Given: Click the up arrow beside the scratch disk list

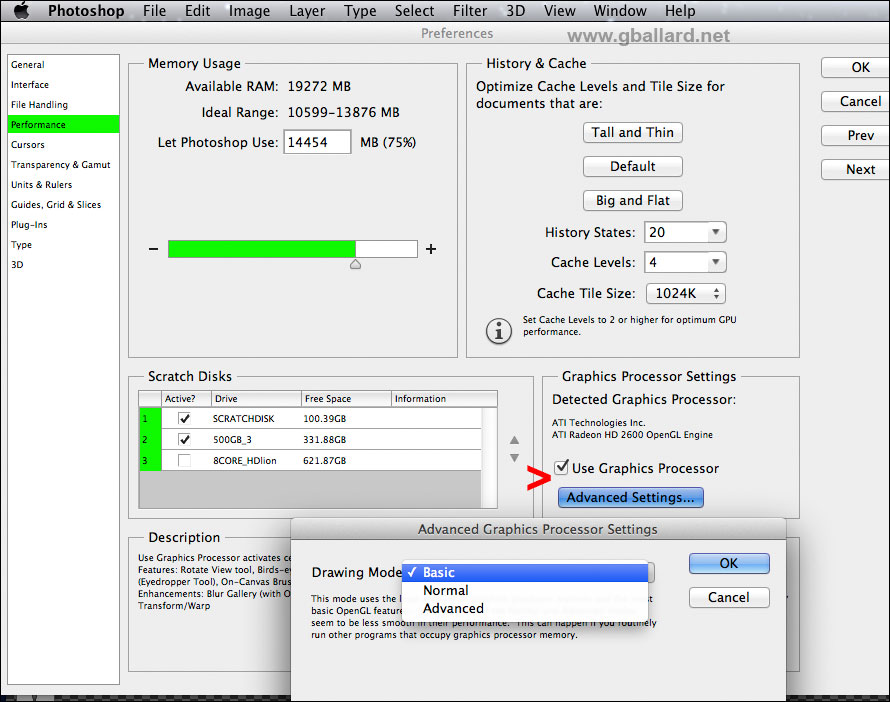Looking at the screenshot, I should (x=514, y=440).
